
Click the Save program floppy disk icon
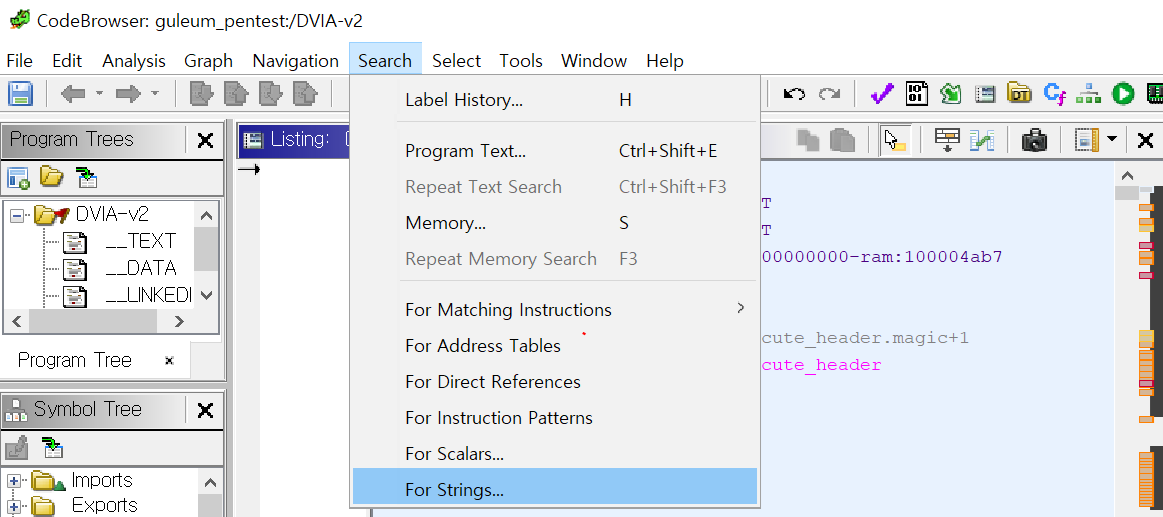pos(20,94)
